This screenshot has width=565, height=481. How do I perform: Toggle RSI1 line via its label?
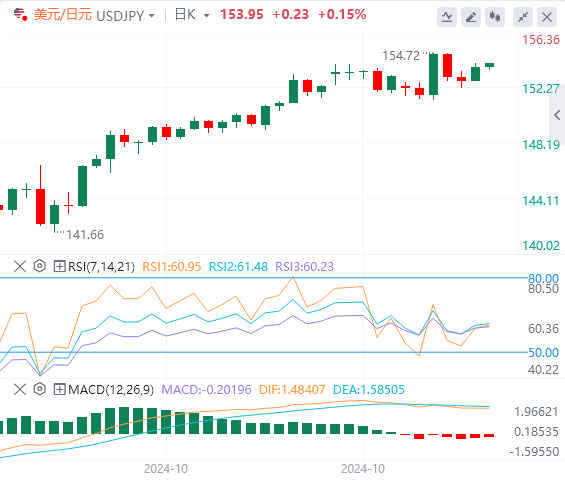(x=172, y=267)
